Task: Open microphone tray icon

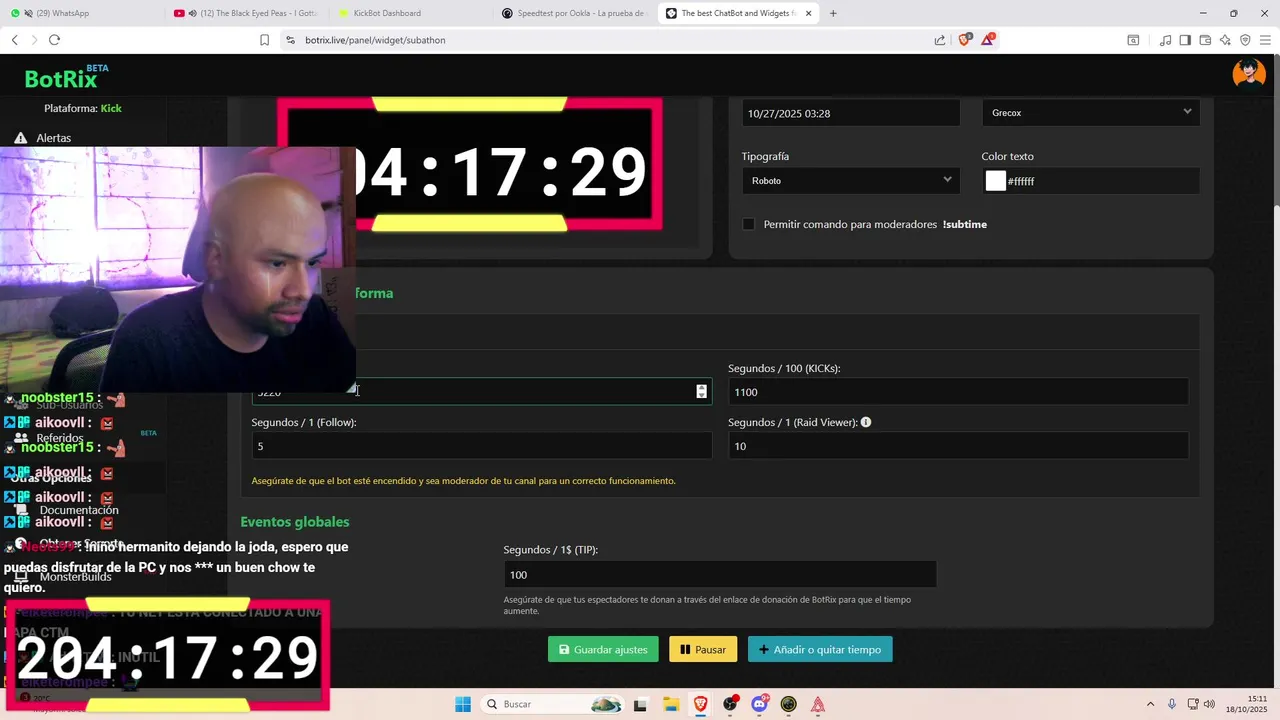Action: click(x=1172, y=704)
